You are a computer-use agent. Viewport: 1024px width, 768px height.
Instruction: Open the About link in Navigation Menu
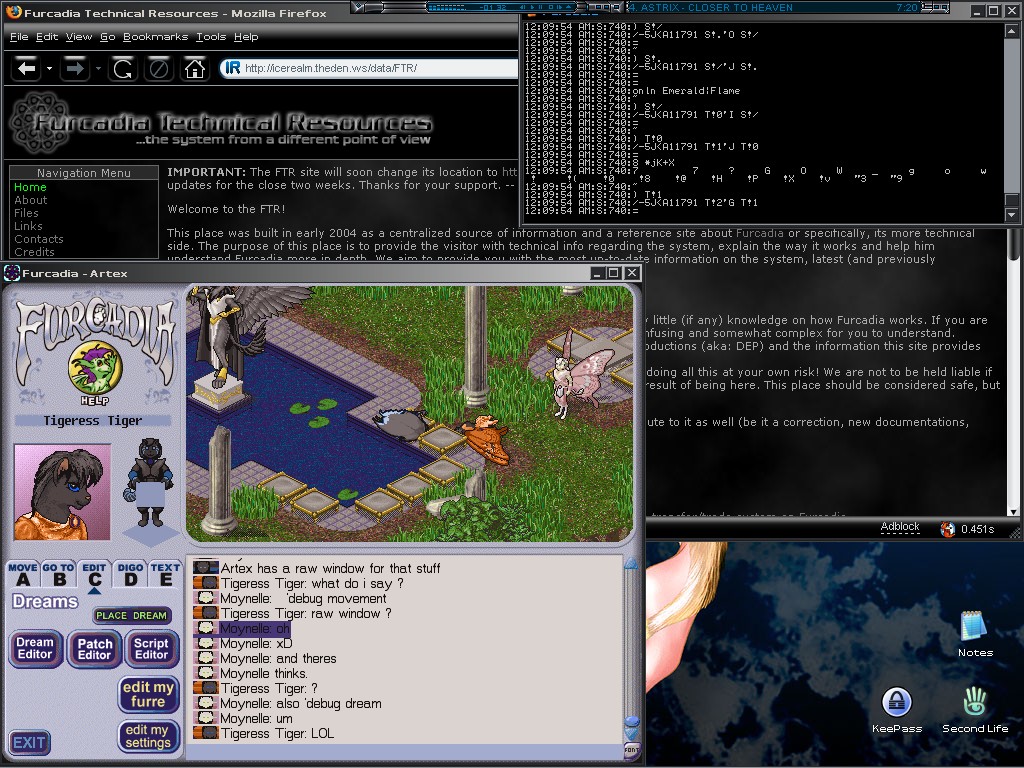(31, 200)
